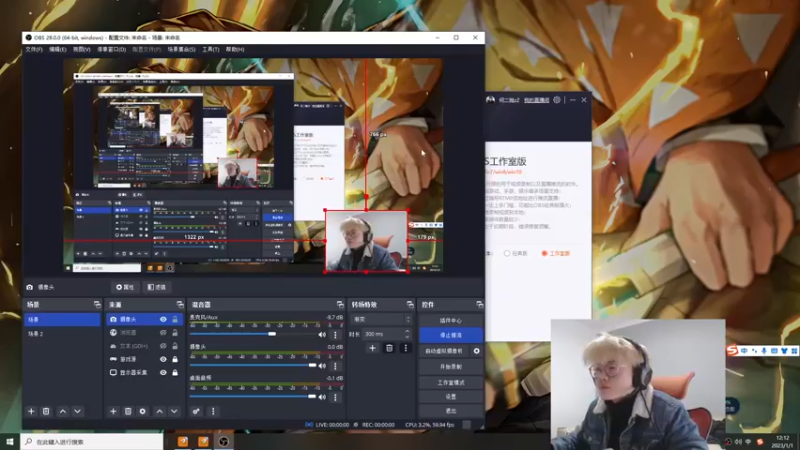Select 工作室版 radio button in side window

(544, 253)
